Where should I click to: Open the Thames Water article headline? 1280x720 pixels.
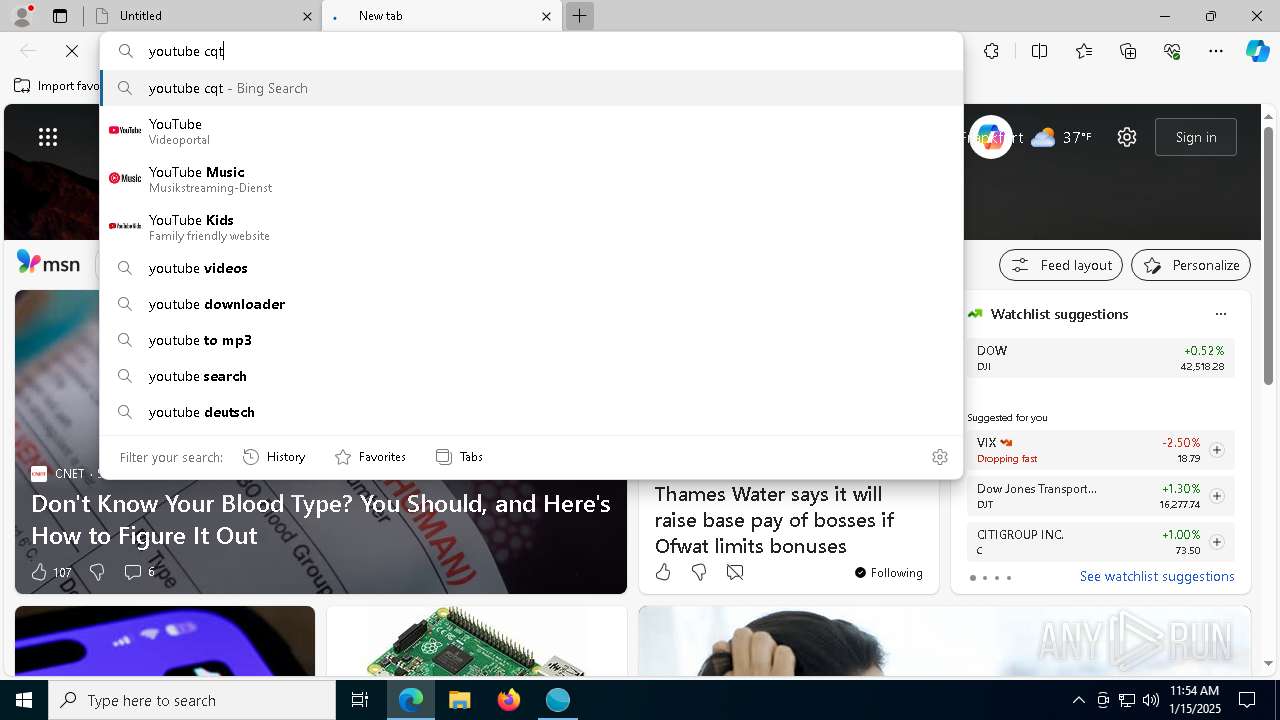point(775,520)
